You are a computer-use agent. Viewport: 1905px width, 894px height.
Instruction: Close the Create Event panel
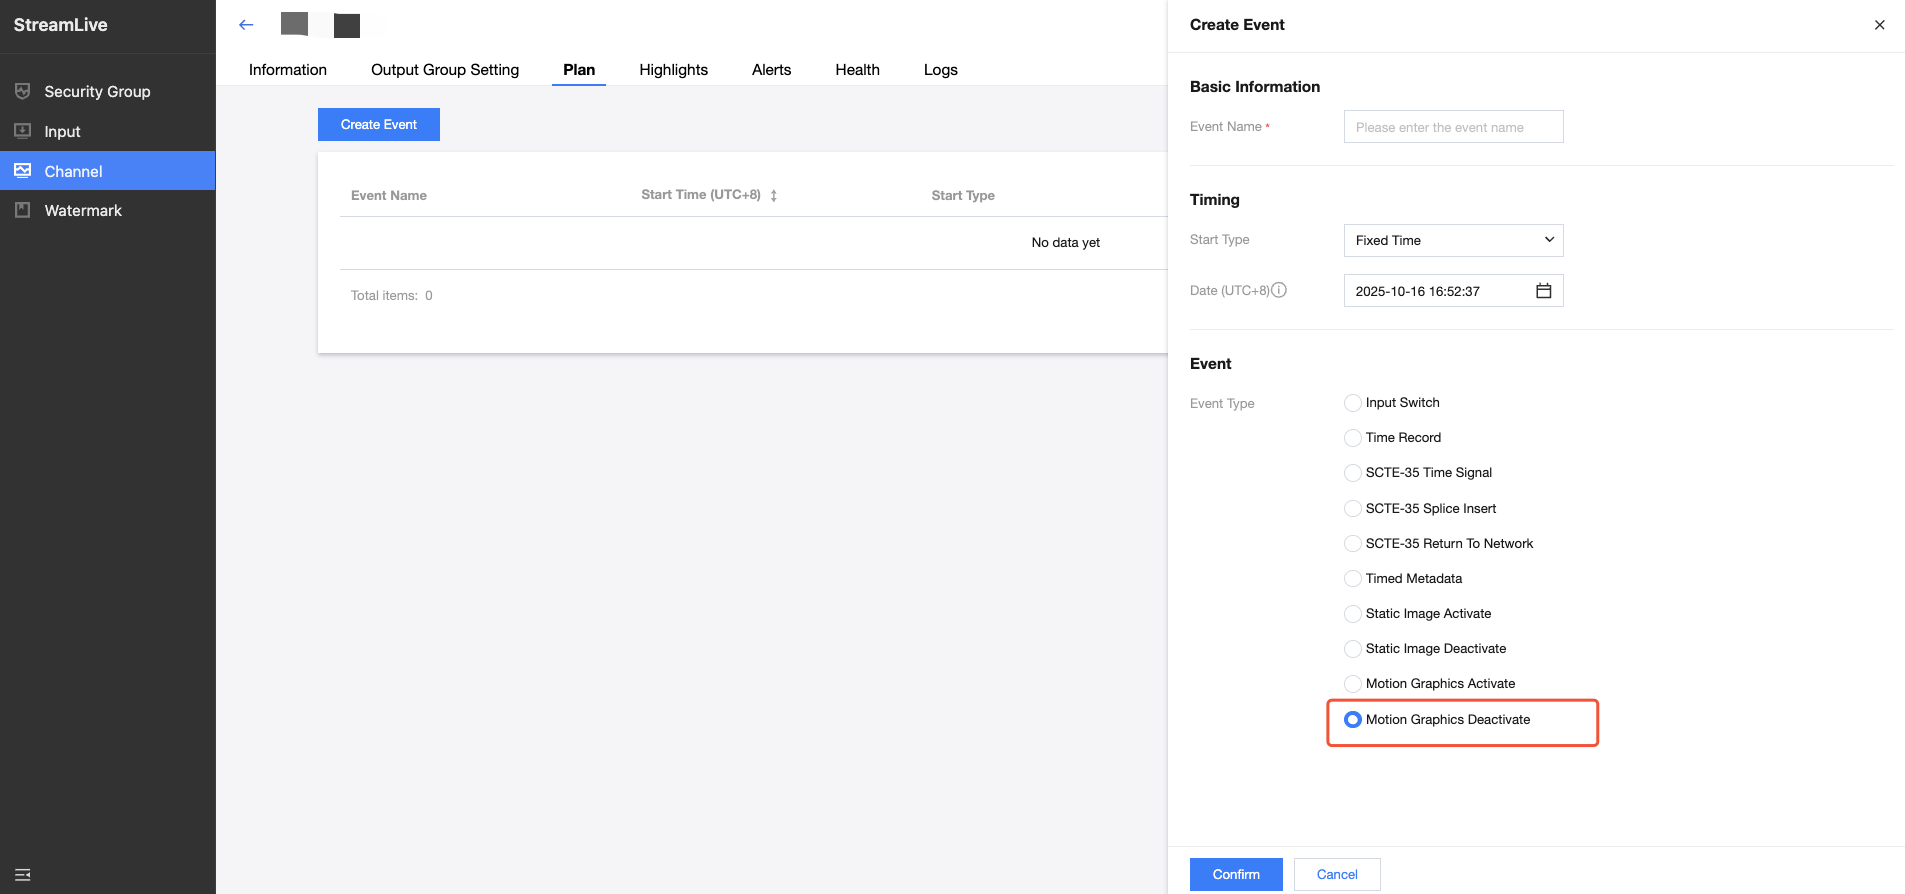tap(1879, 25)
